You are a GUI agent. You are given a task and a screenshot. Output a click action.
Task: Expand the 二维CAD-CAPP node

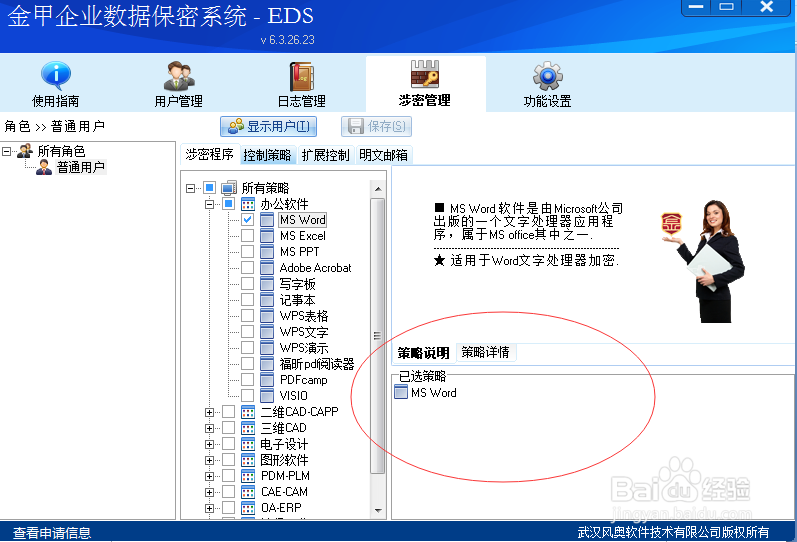(209, 412)
